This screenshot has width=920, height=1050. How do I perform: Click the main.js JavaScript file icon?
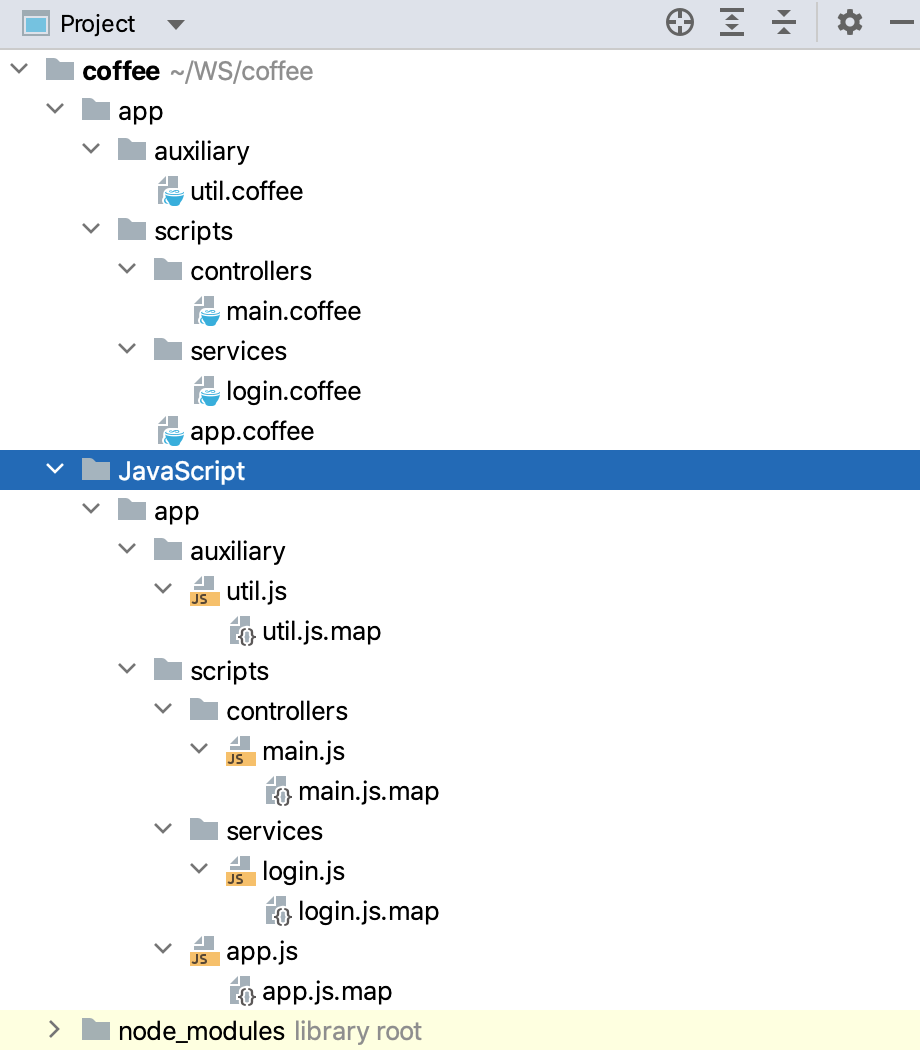coord(238,750)
